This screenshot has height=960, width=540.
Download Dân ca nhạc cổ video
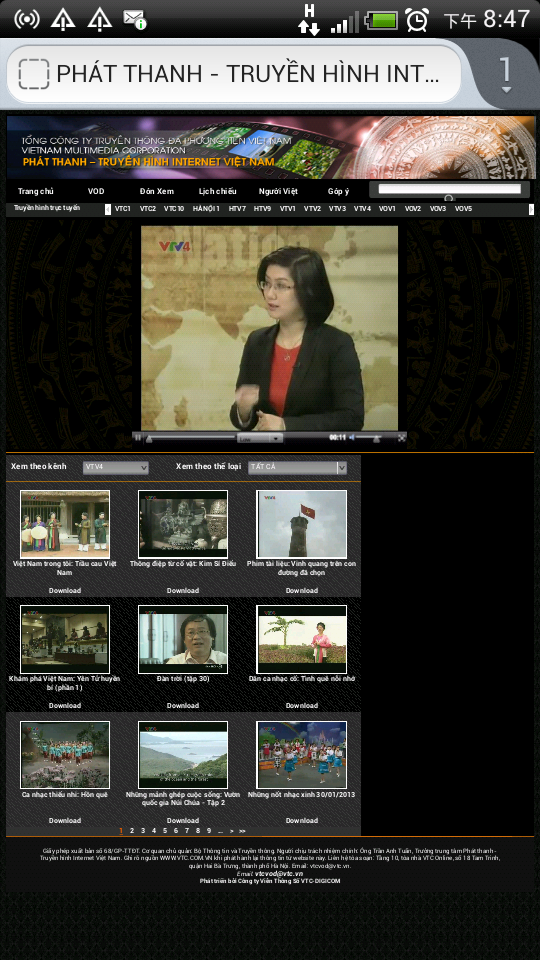(301, 706)
